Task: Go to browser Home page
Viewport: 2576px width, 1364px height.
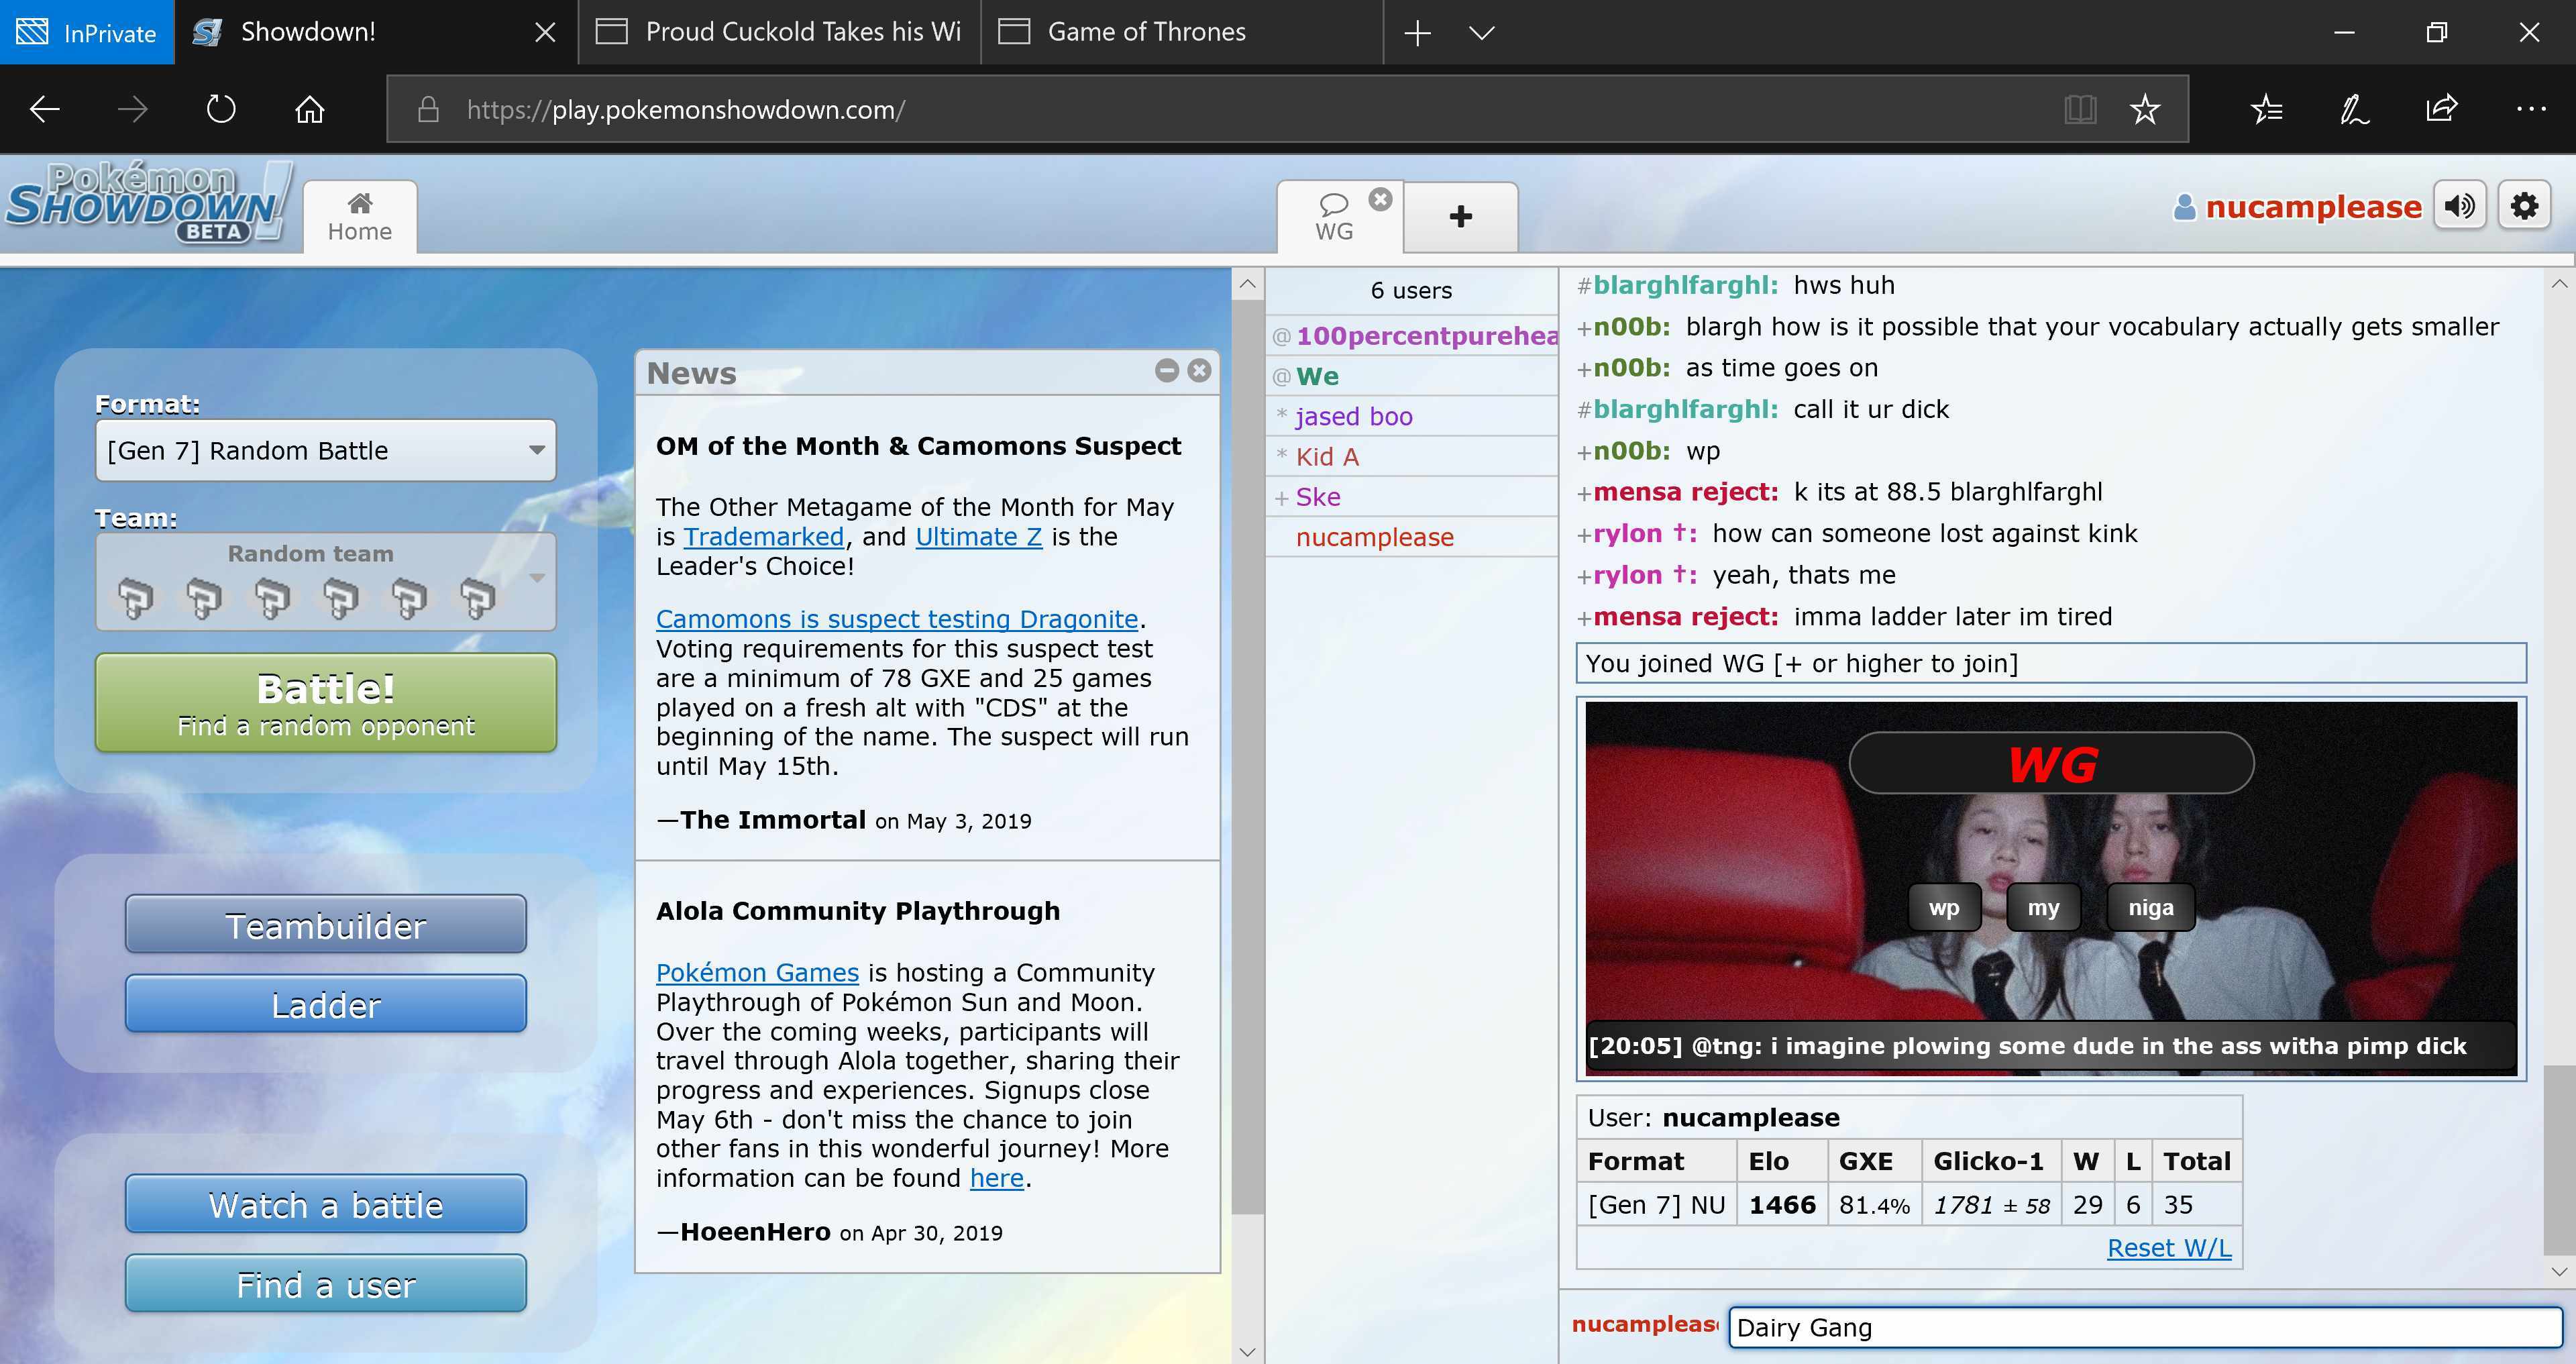Action: [309, 109]
